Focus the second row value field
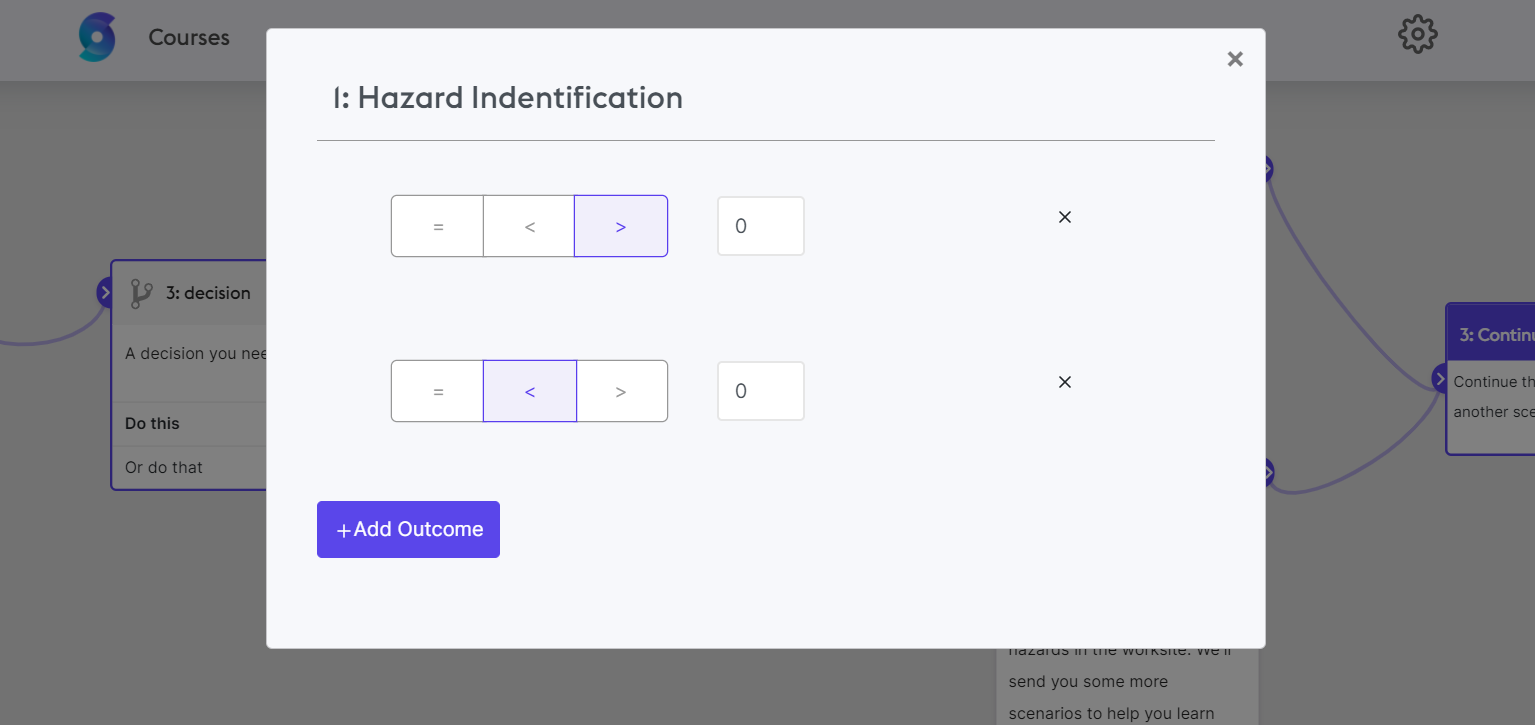 click(761, 391)
